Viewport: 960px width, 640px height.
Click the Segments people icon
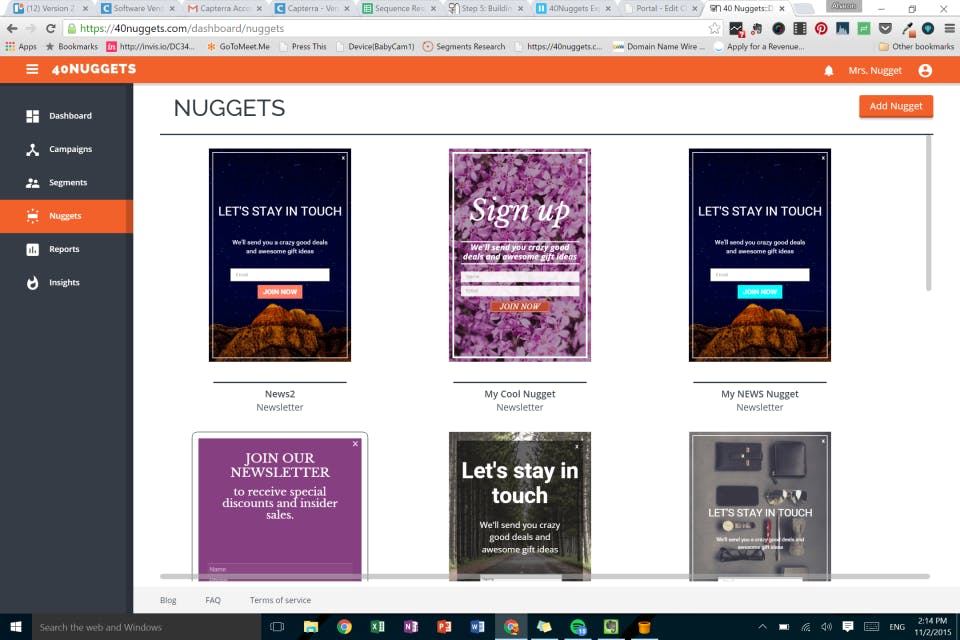click(x=32, y=183)
